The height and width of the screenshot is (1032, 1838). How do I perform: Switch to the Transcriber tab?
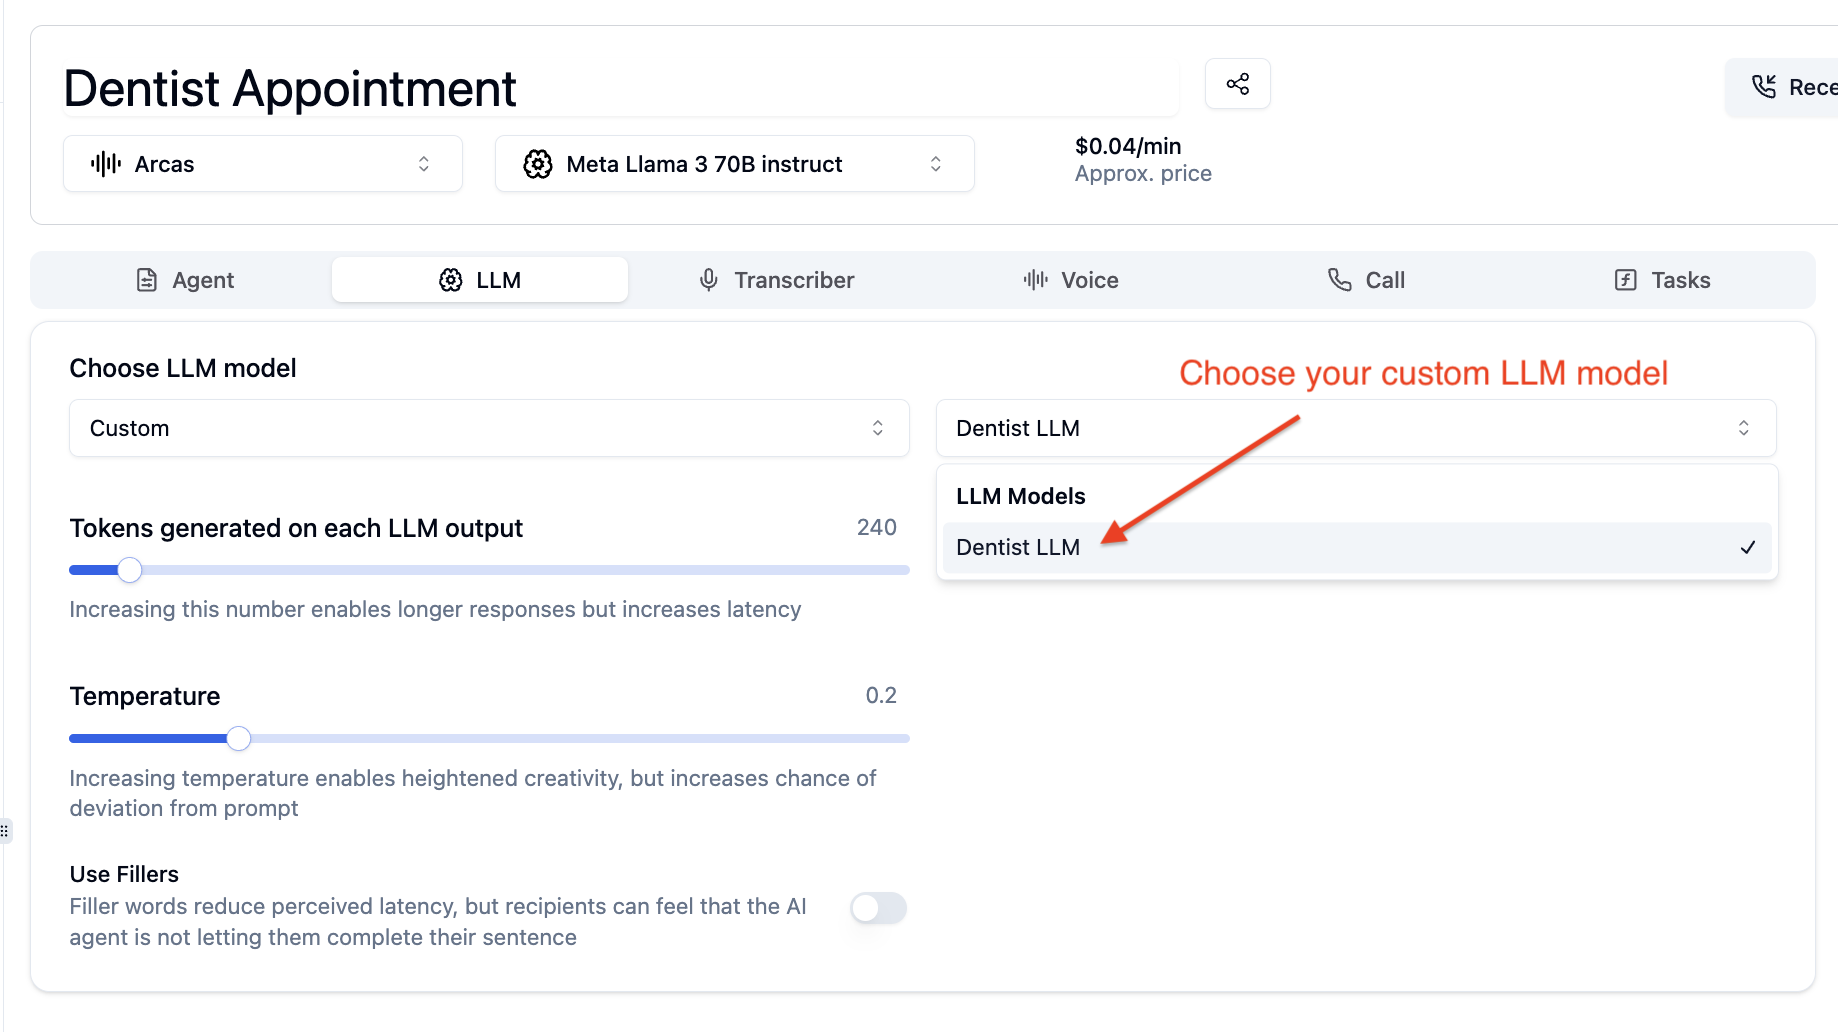pos(776,280)
